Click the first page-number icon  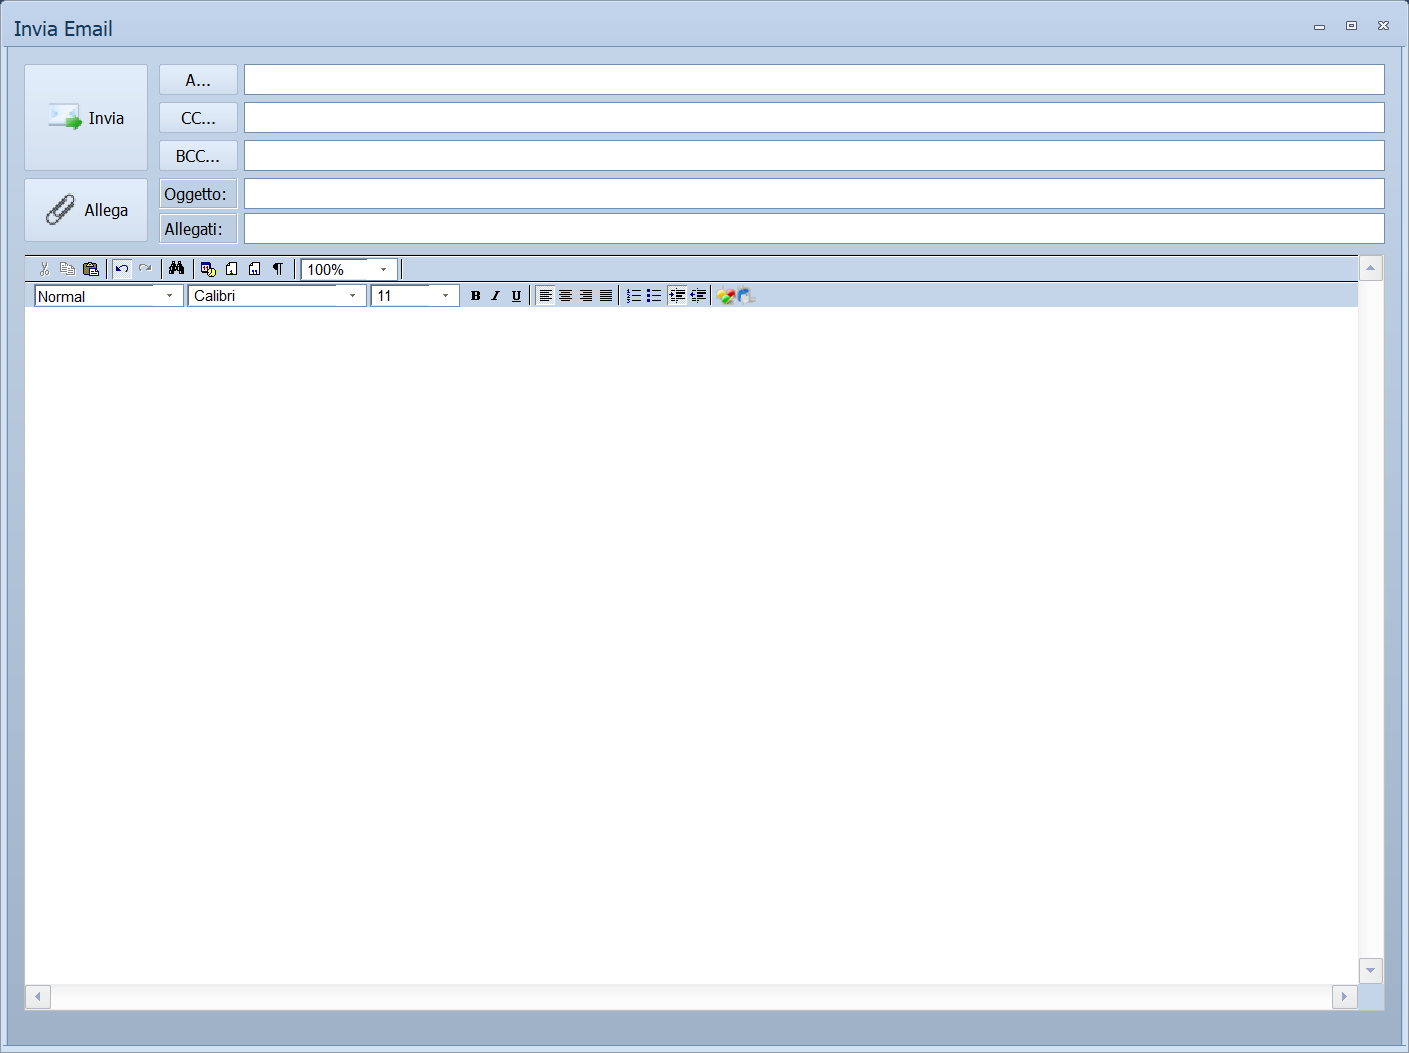tap(231, 269)
